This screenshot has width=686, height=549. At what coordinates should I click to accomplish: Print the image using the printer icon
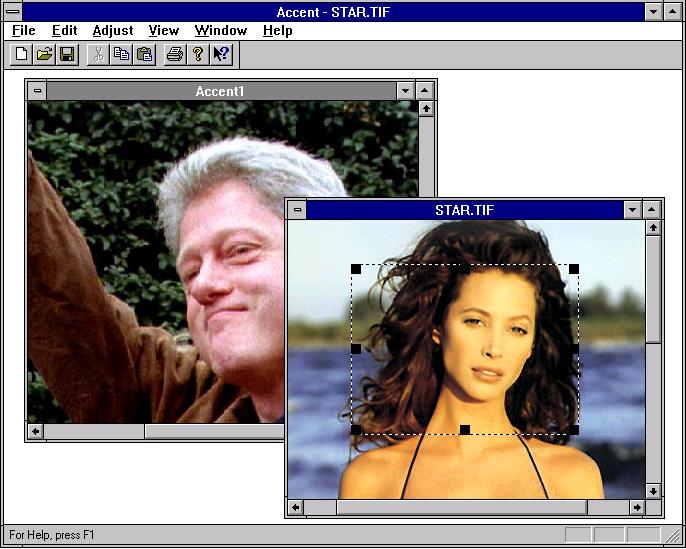pyautogui.click(x=175, y=55)
